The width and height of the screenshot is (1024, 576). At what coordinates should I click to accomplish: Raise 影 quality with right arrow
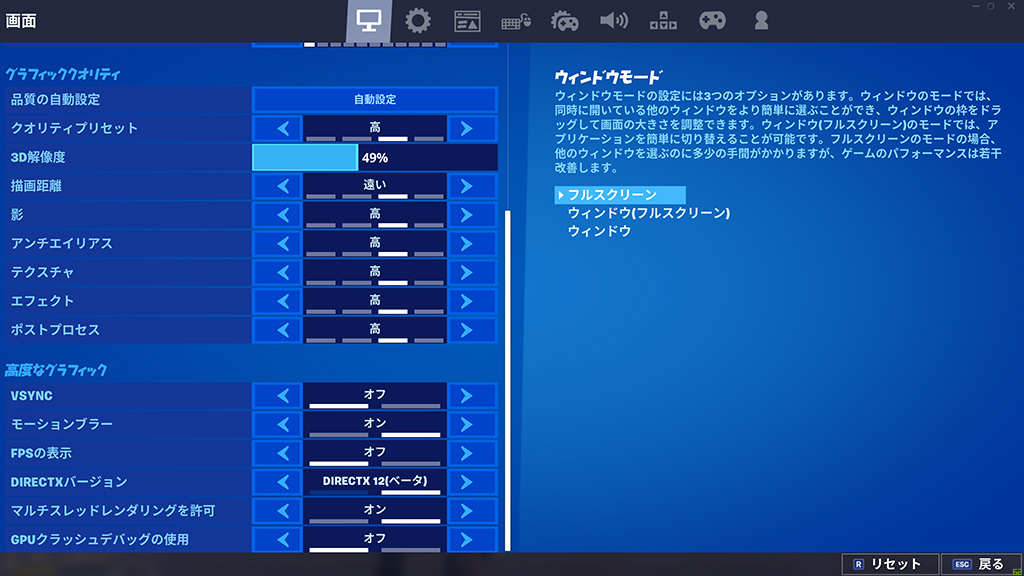(x=472, y=215)
